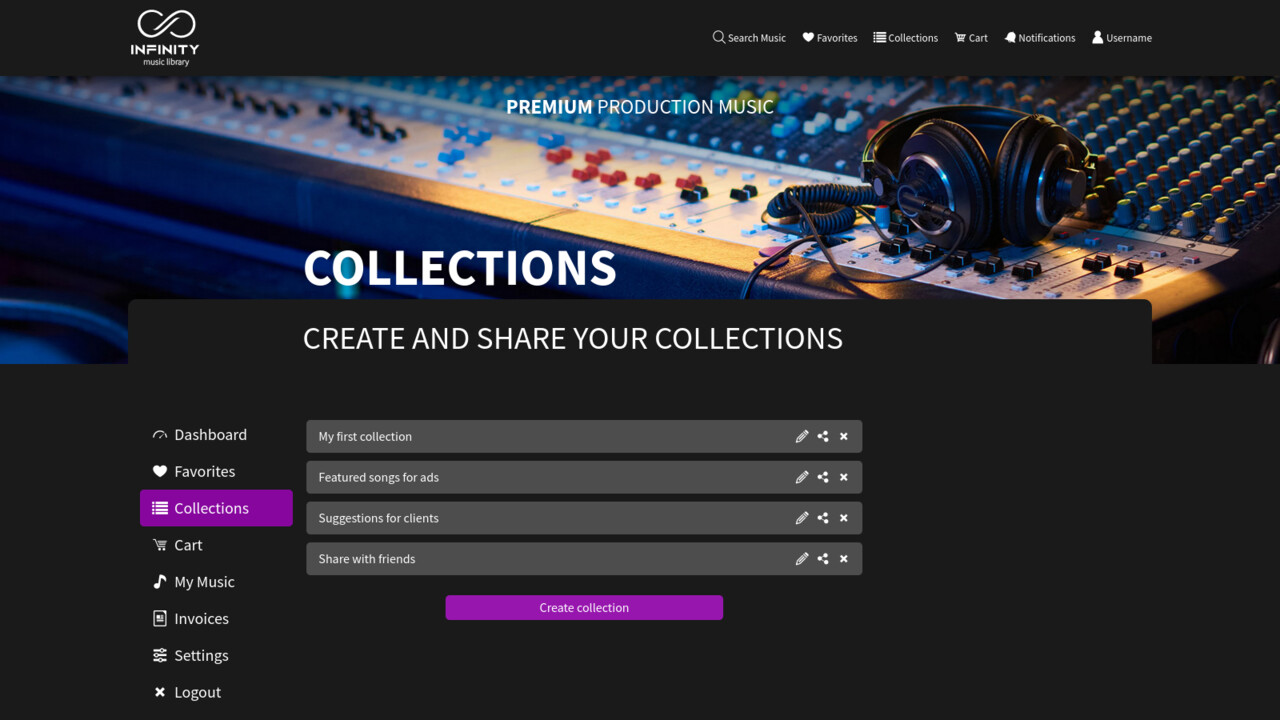1280x720 pixels.
Task: Open the Username account menu
Action: point(1121,37)
